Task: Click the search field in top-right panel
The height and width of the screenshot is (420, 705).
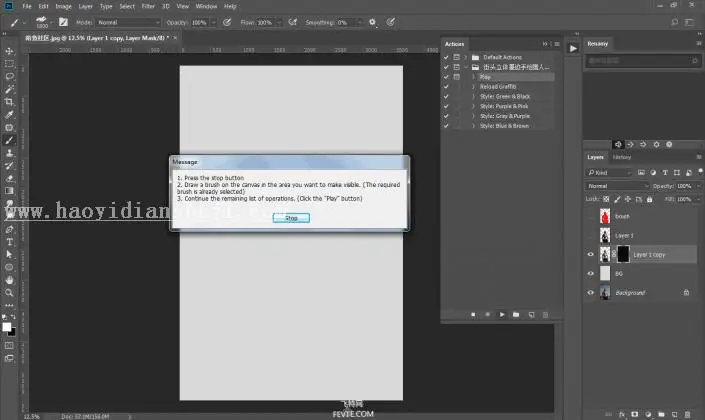Action: click(x=643, y=60)
